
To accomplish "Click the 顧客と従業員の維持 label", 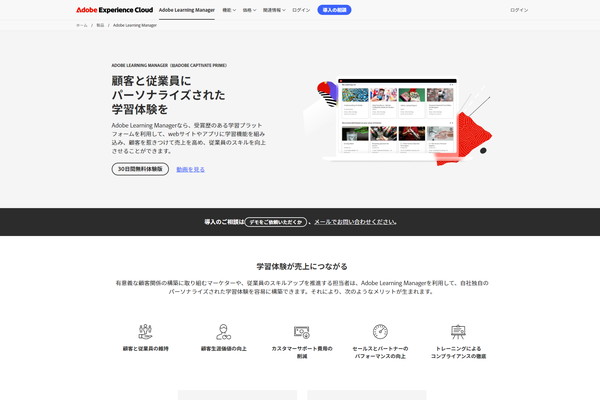I will coord(145,349).
